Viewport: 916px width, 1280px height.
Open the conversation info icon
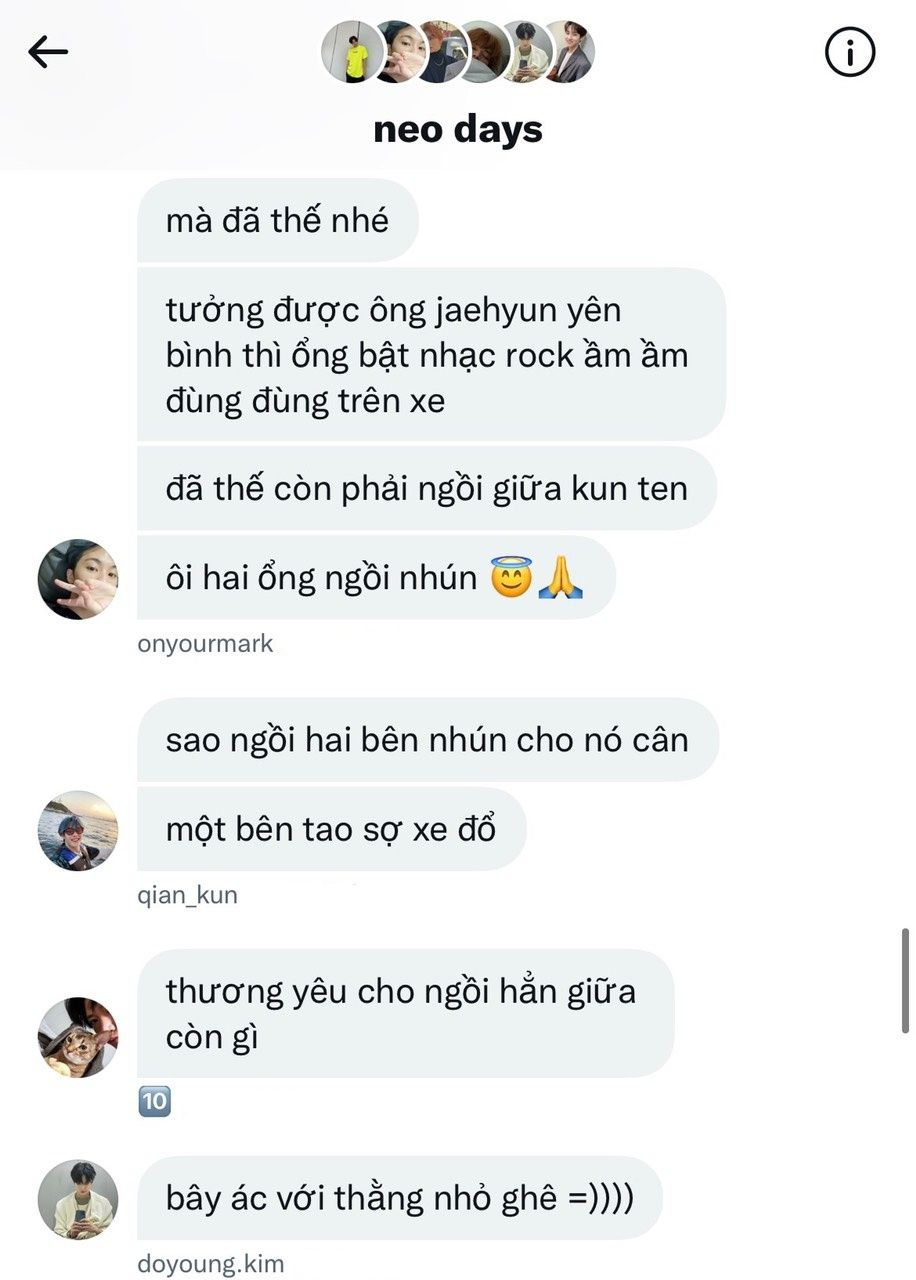pyautogui.click(x=850, y=52)
